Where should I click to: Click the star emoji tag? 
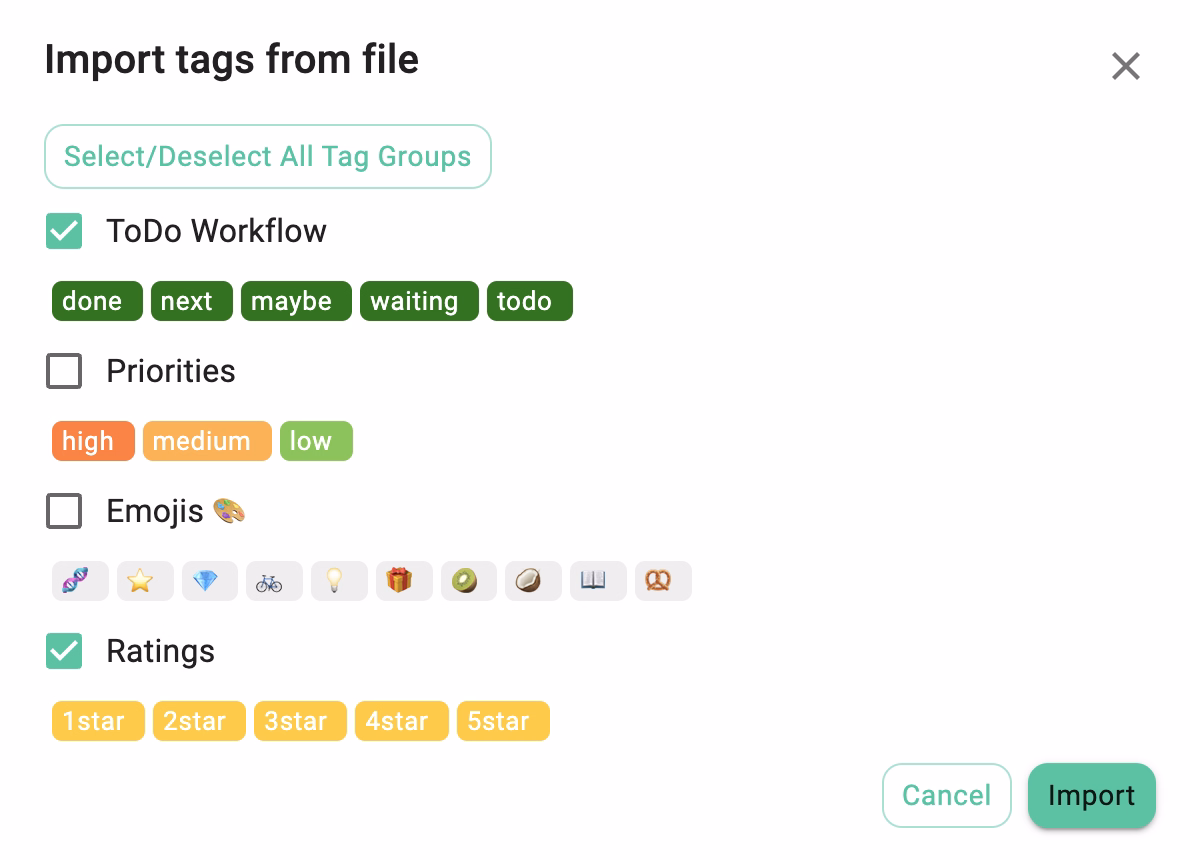(145, 581)
